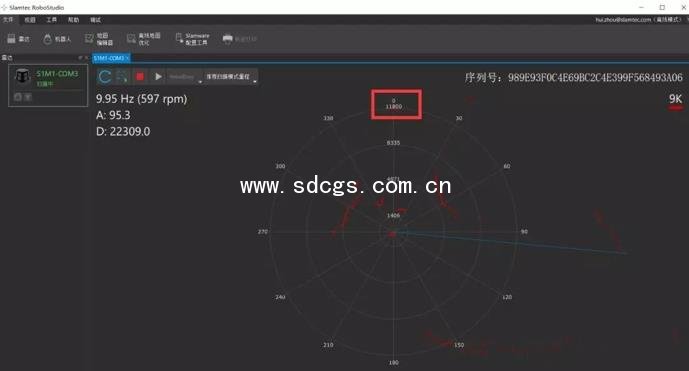Image resolution: width=689 pixels, height=371 pixels.
Task: Click the A: 95.3 angle value
Action: pos(113,115)
